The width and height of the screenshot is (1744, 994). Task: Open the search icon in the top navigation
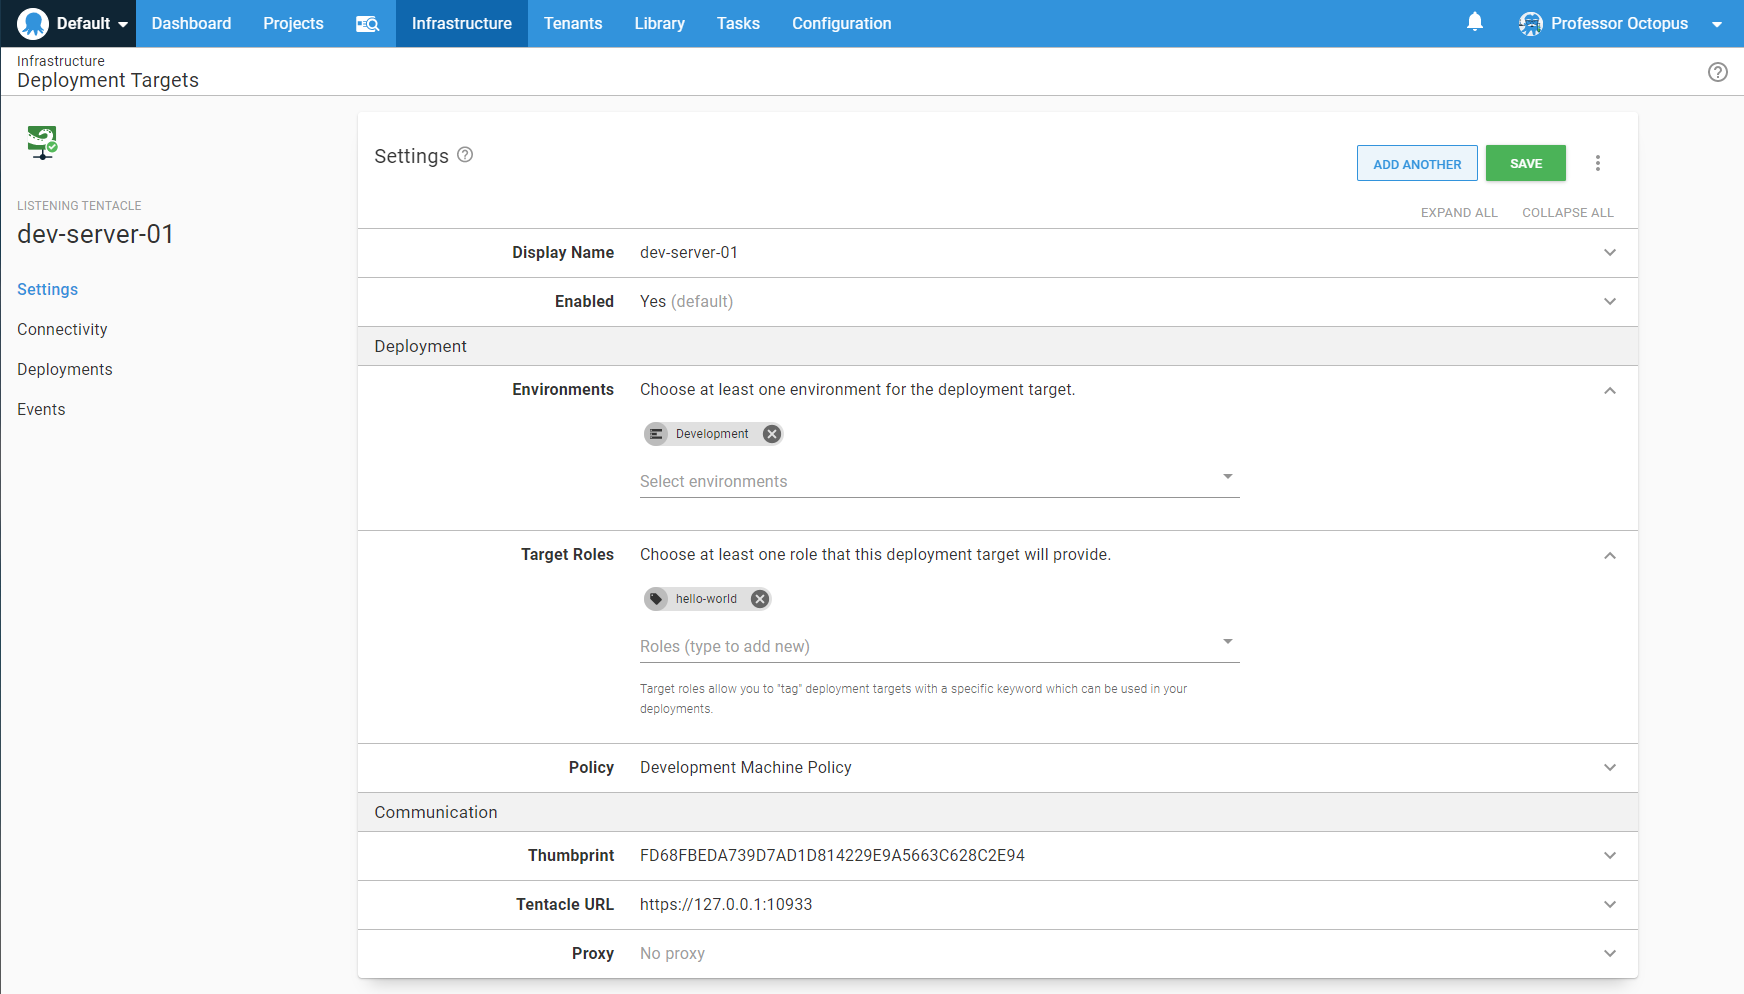tap(367, 23)
